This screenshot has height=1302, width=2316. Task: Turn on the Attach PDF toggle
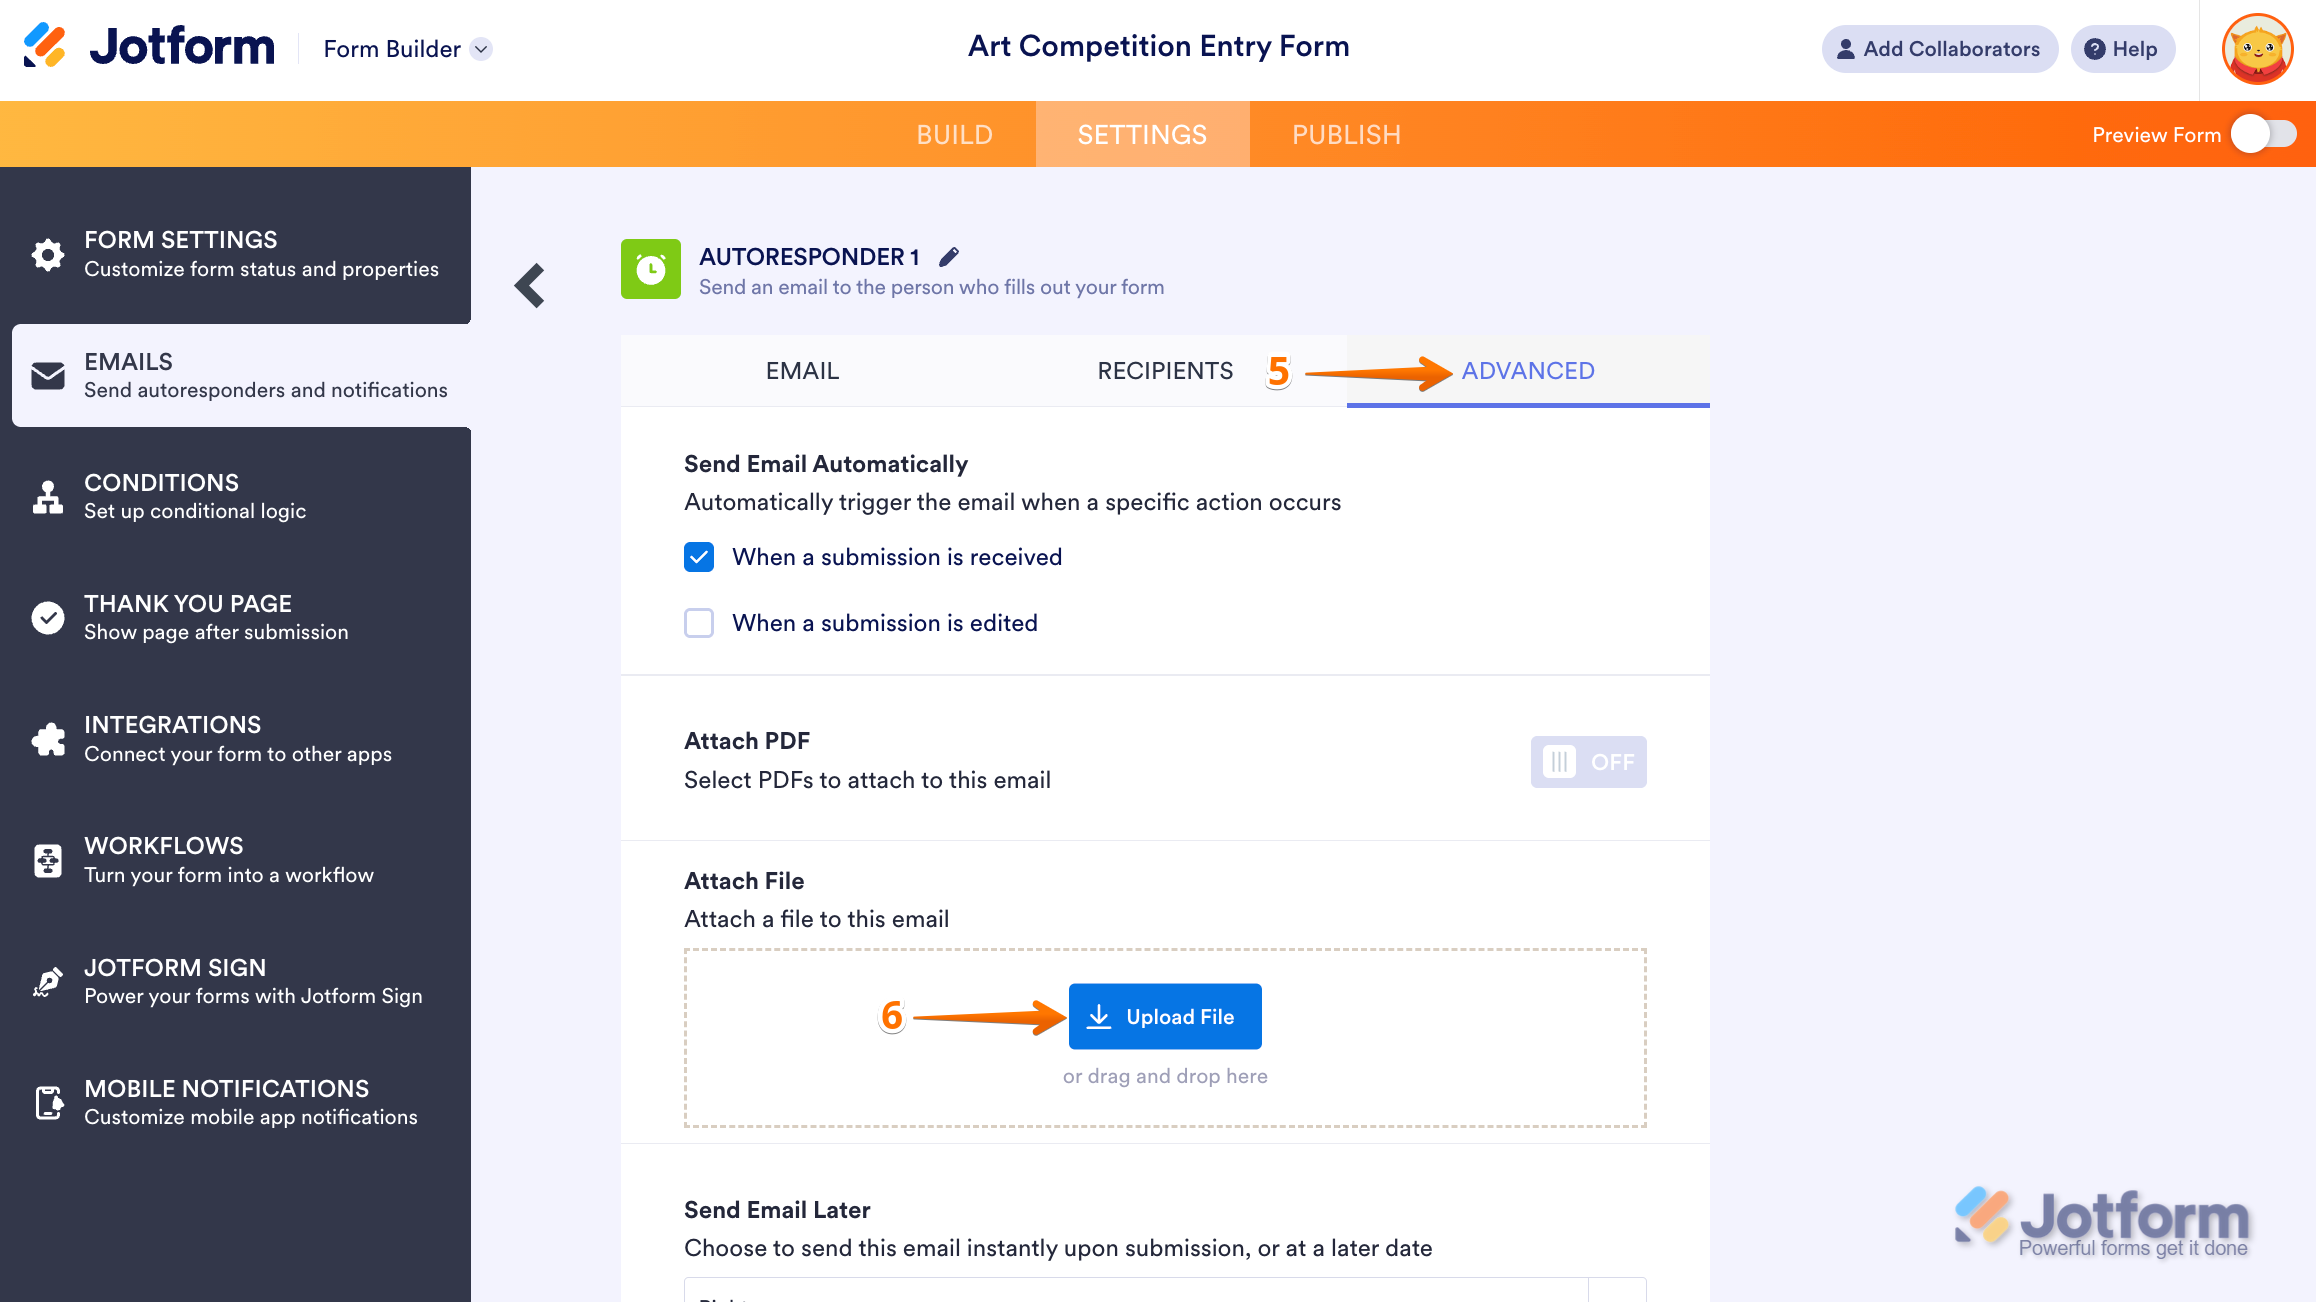[1588, 762]
